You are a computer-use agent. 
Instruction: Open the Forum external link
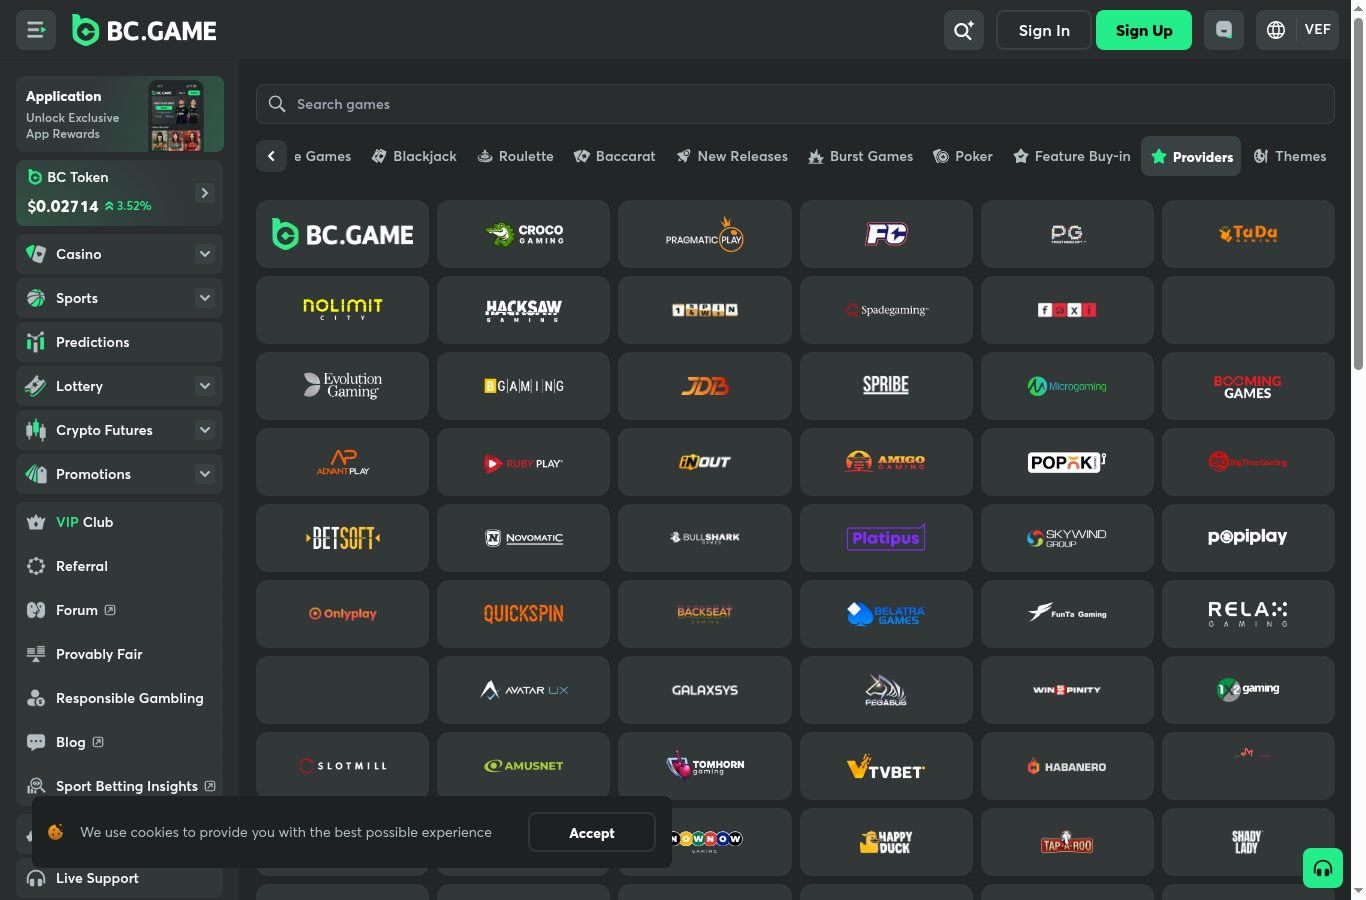pos(110,610)
